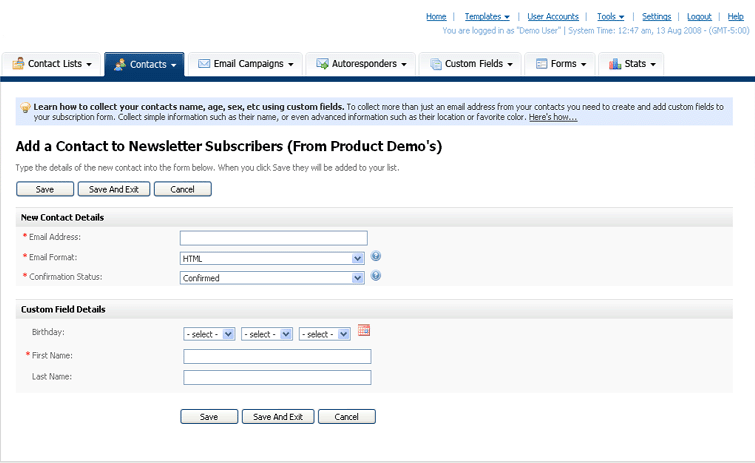The width and height of the screenshot is (755, 463).
Task: Open help icon next to Email Format
Action: point(376,256)
